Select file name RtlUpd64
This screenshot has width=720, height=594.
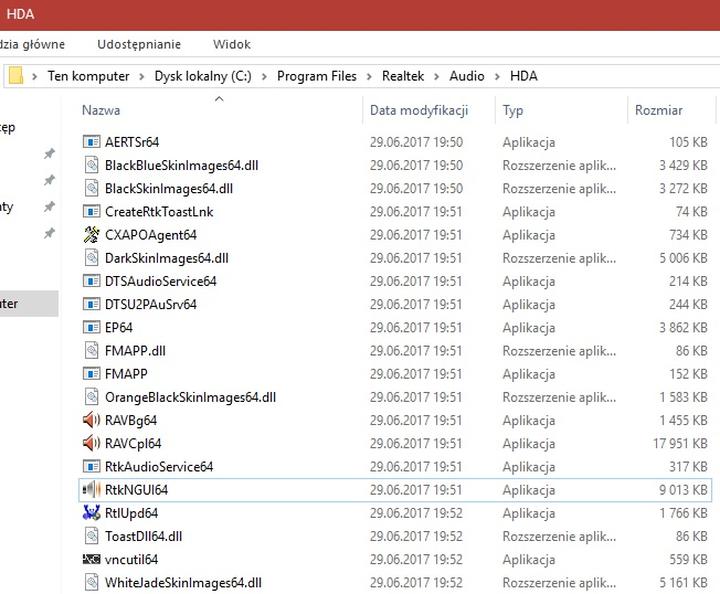tap(131, 513)
